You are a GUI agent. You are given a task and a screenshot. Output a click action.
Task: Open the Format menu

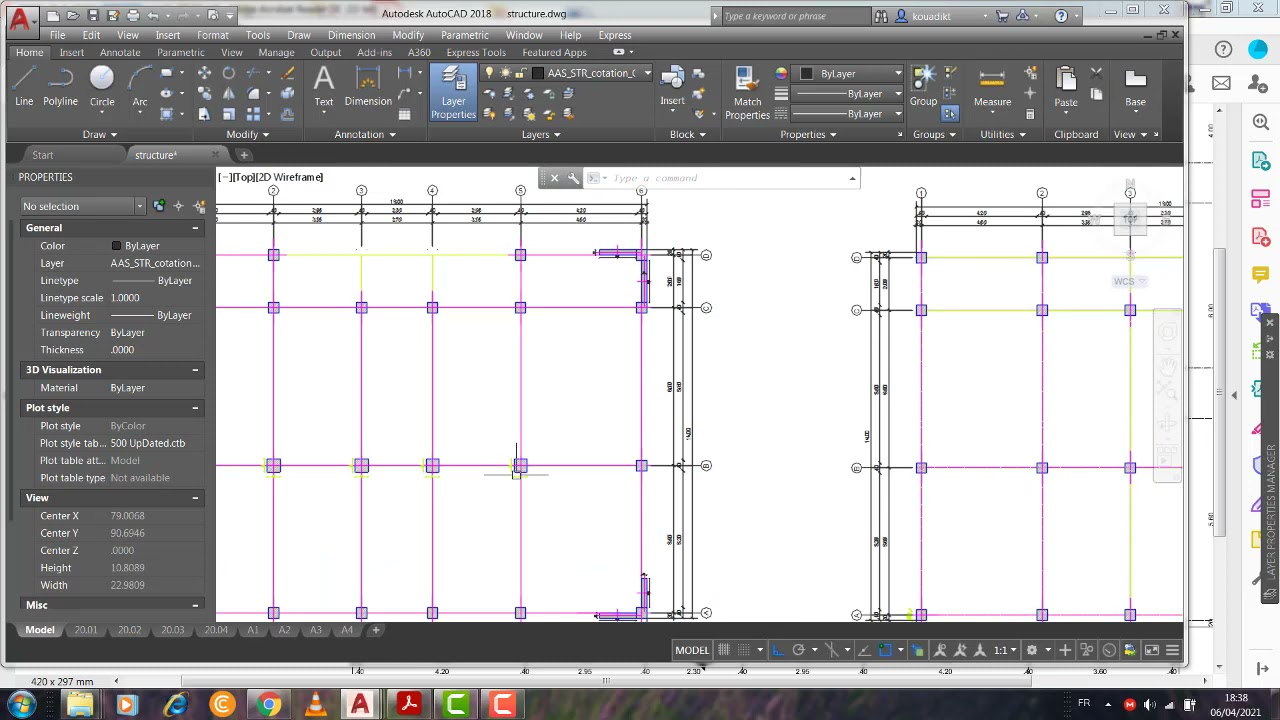(212, 35)
